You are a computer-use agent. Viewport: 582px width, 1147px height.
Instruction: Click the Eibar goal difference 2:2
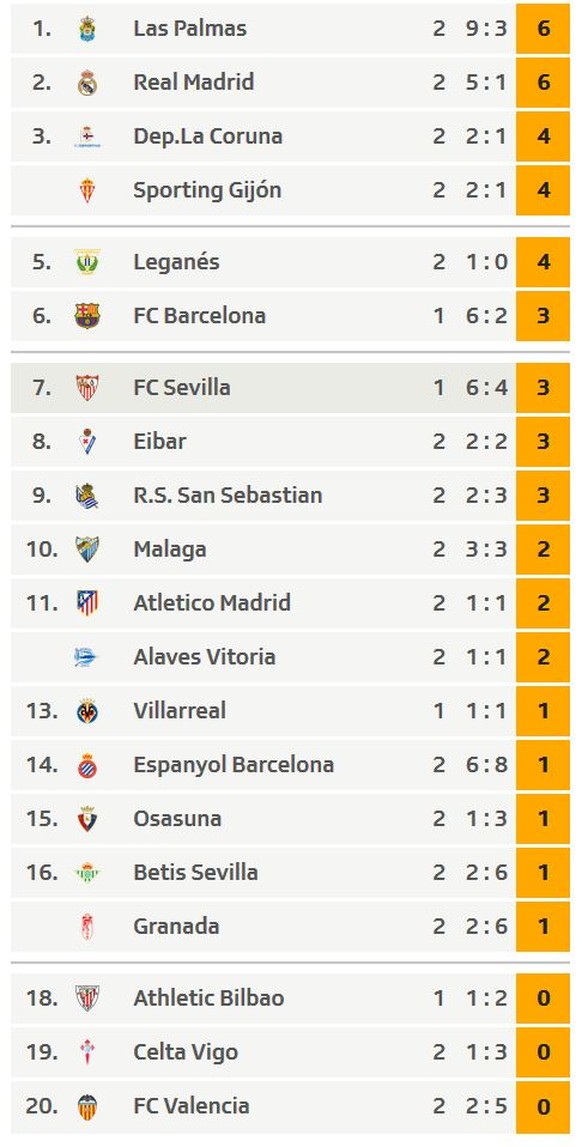tap(486, 442)
